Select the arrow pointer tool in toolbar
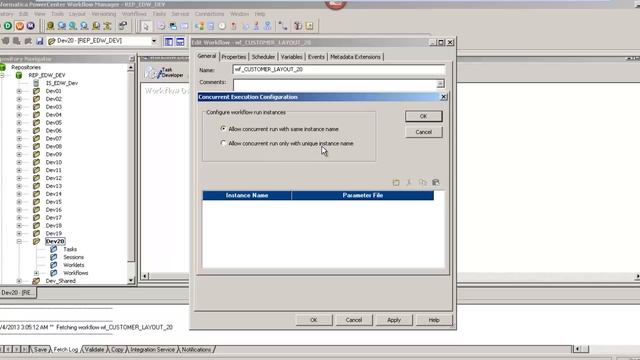Image resolution: width=640 pixels, height=360 pixels. (x=146, y=26)
